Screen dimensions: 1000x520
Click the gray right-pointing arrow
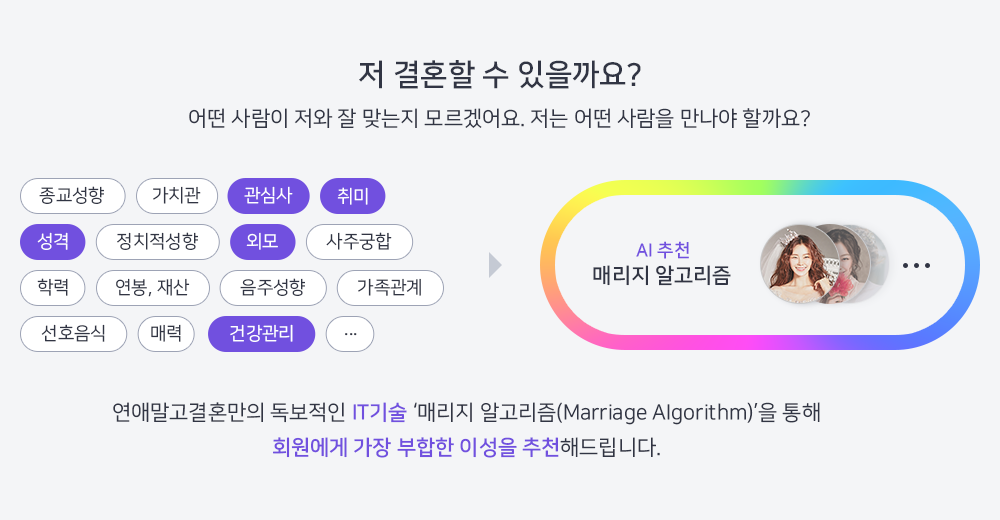click(x=495, y=265)
